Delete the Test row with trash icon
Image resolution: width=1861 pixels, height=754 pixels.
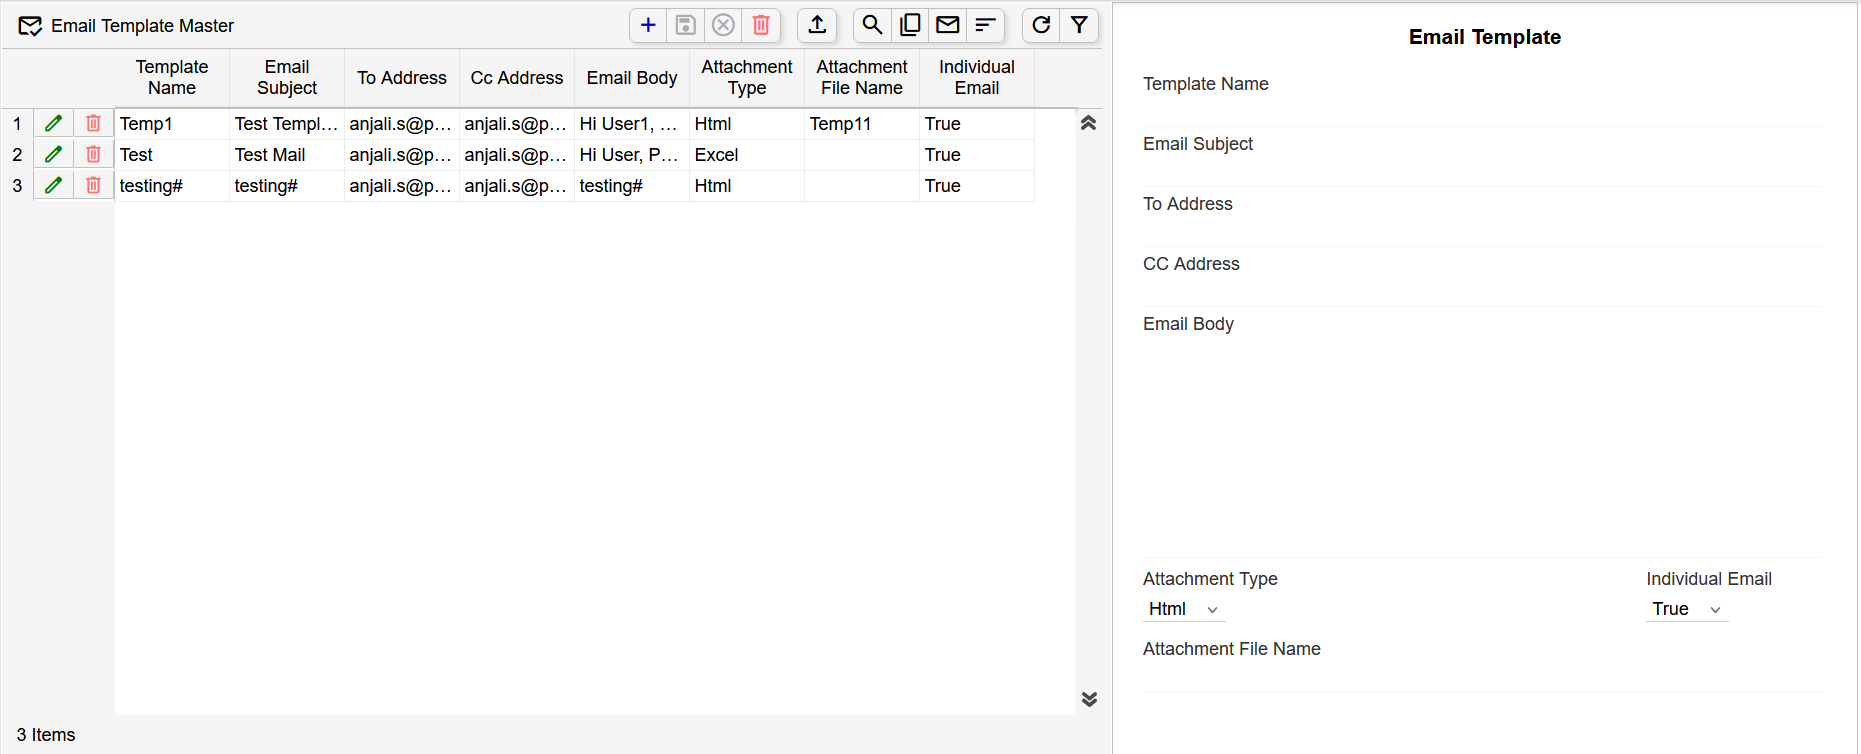tap(93, 155)
